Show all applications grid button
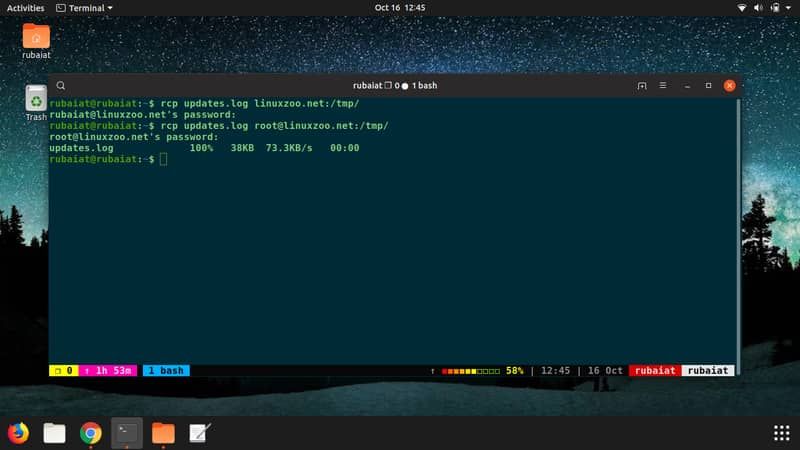The width and height of the screenshot is (800, 450). tap(781, 432)
